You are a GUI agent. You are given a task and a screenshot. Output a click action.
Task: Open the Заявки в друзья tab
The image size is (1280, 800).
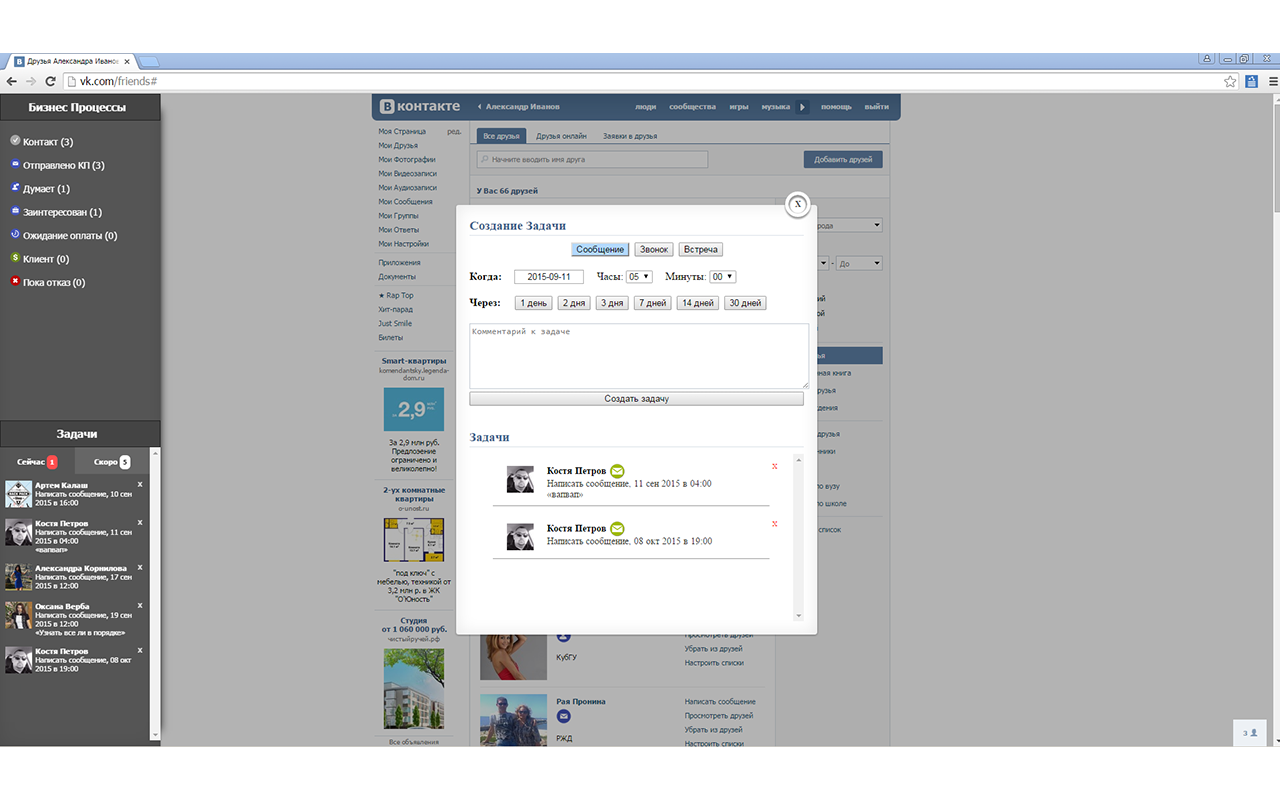(629, 136)
